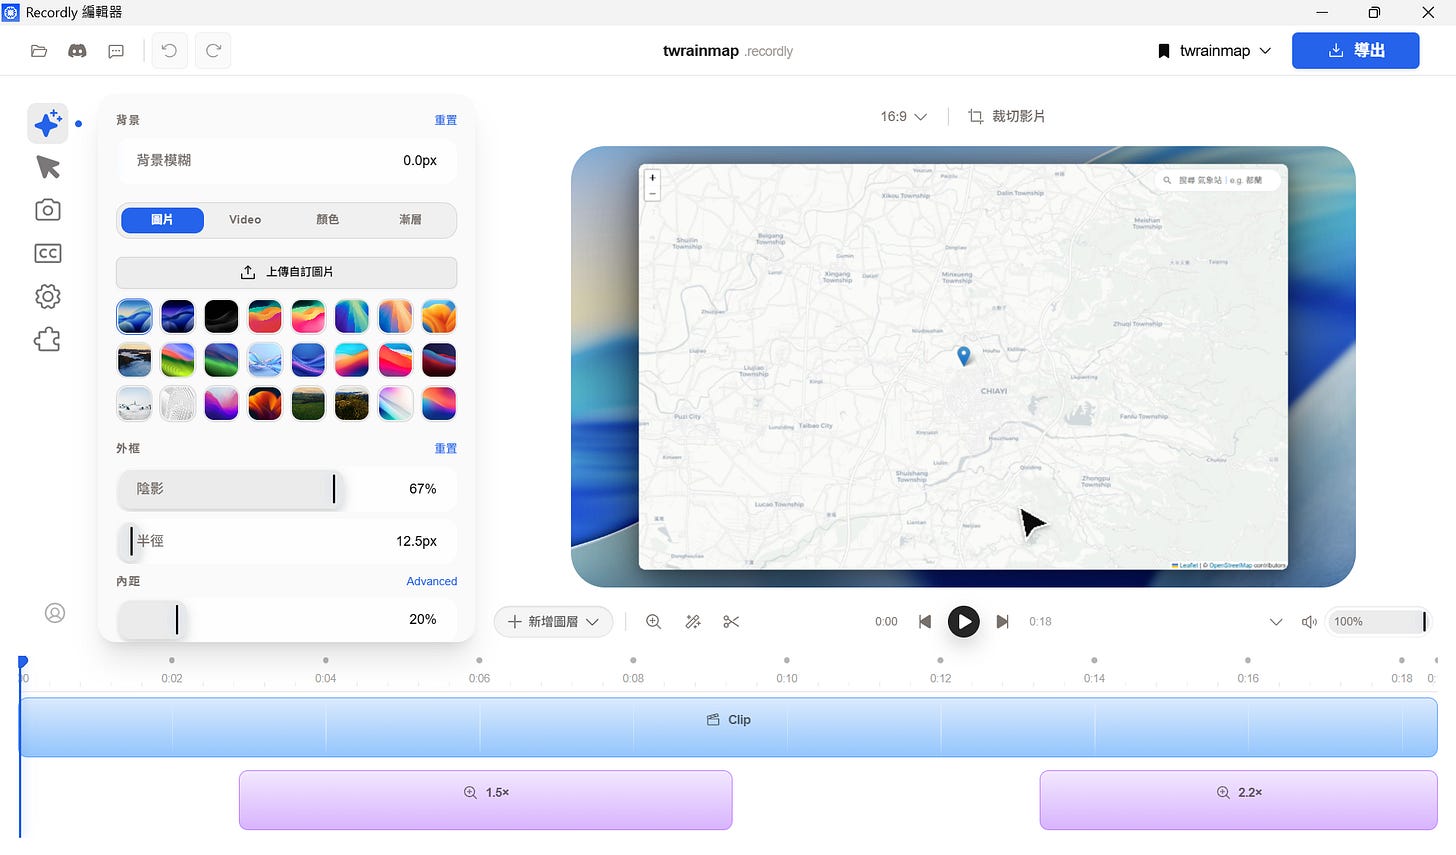Select the first blue wave wallpaper thumbnail
This screenshot has width=1456, height=855.
tap(135, 317)
